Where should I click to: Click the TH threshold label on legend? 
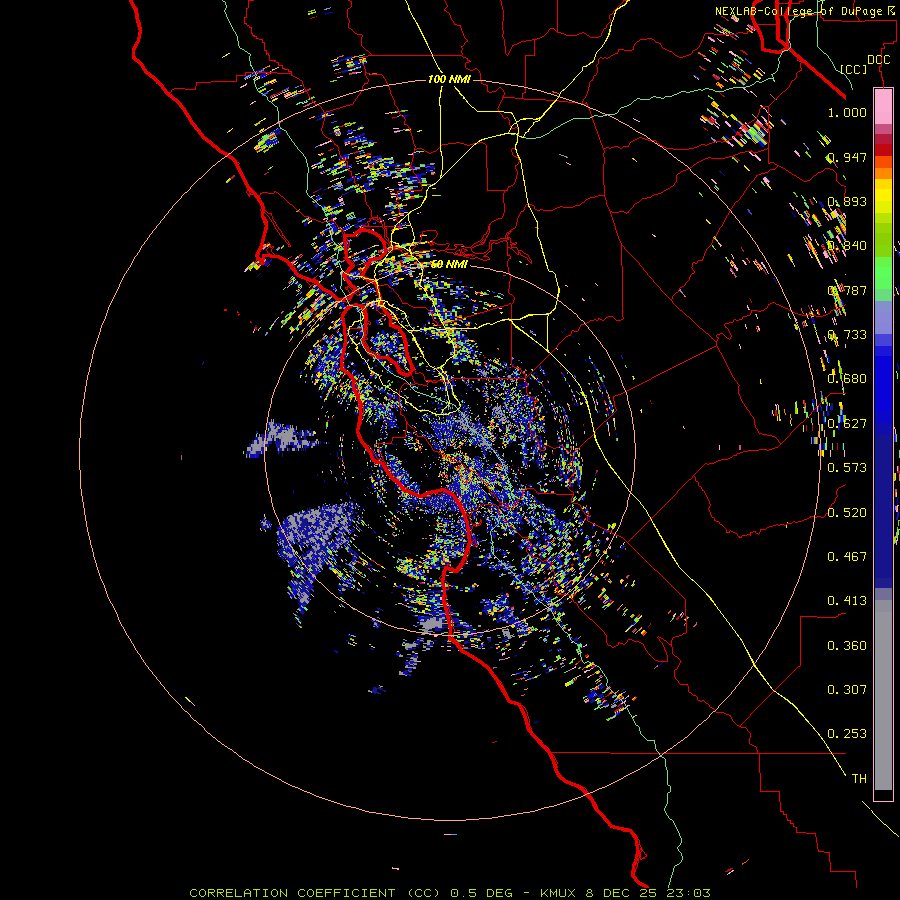(x=859, y=779)
